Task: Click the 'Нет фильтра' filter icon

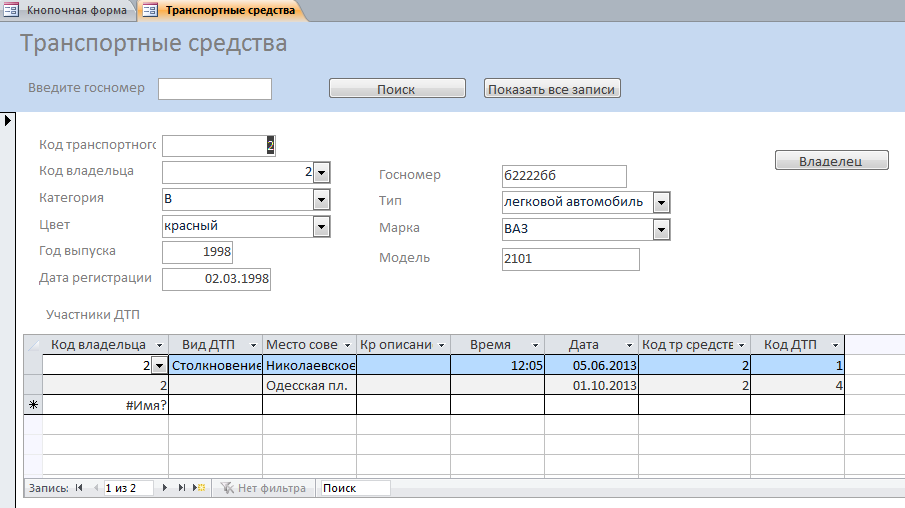Action: (x=227, y=488)
